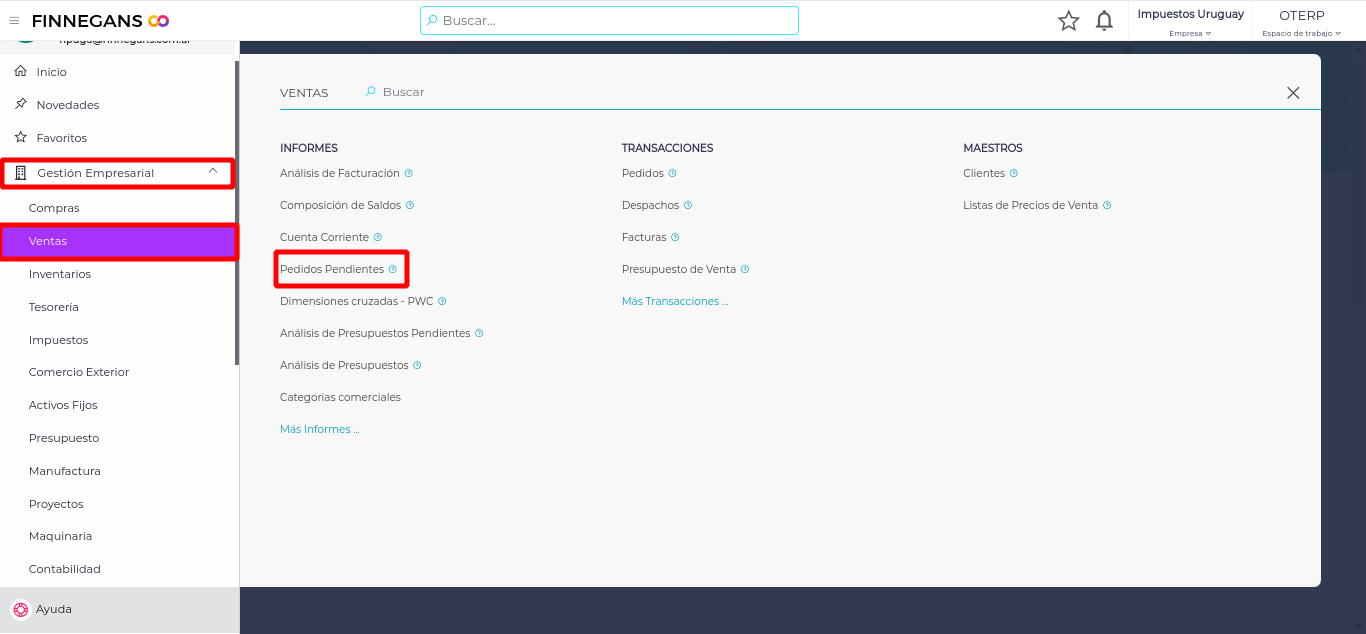Open the notifications bell
The image size is (1366, 634).
[1104, 20]
